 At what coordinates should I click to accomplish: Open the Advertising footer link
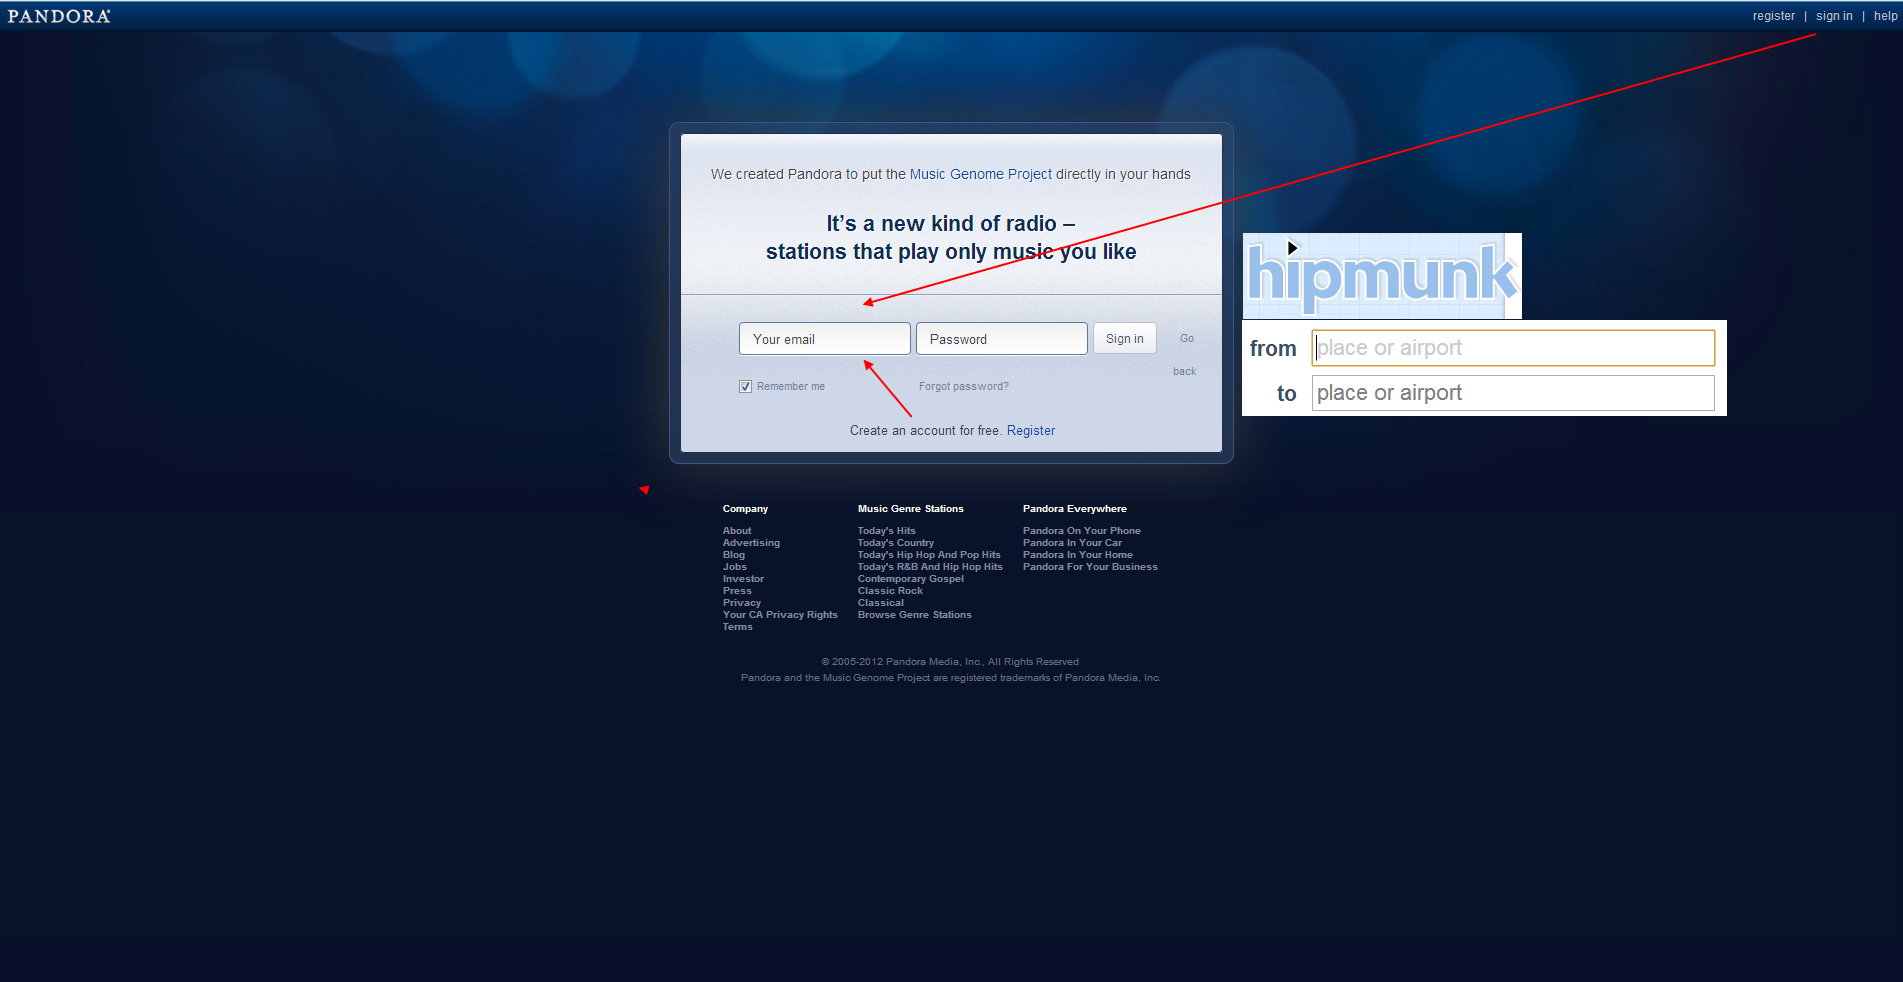click(x=751, y=543)
